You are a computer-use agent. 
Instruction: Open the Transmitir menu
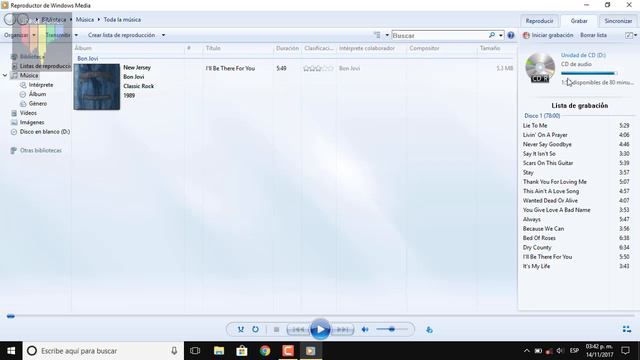(x=61, y=36)
